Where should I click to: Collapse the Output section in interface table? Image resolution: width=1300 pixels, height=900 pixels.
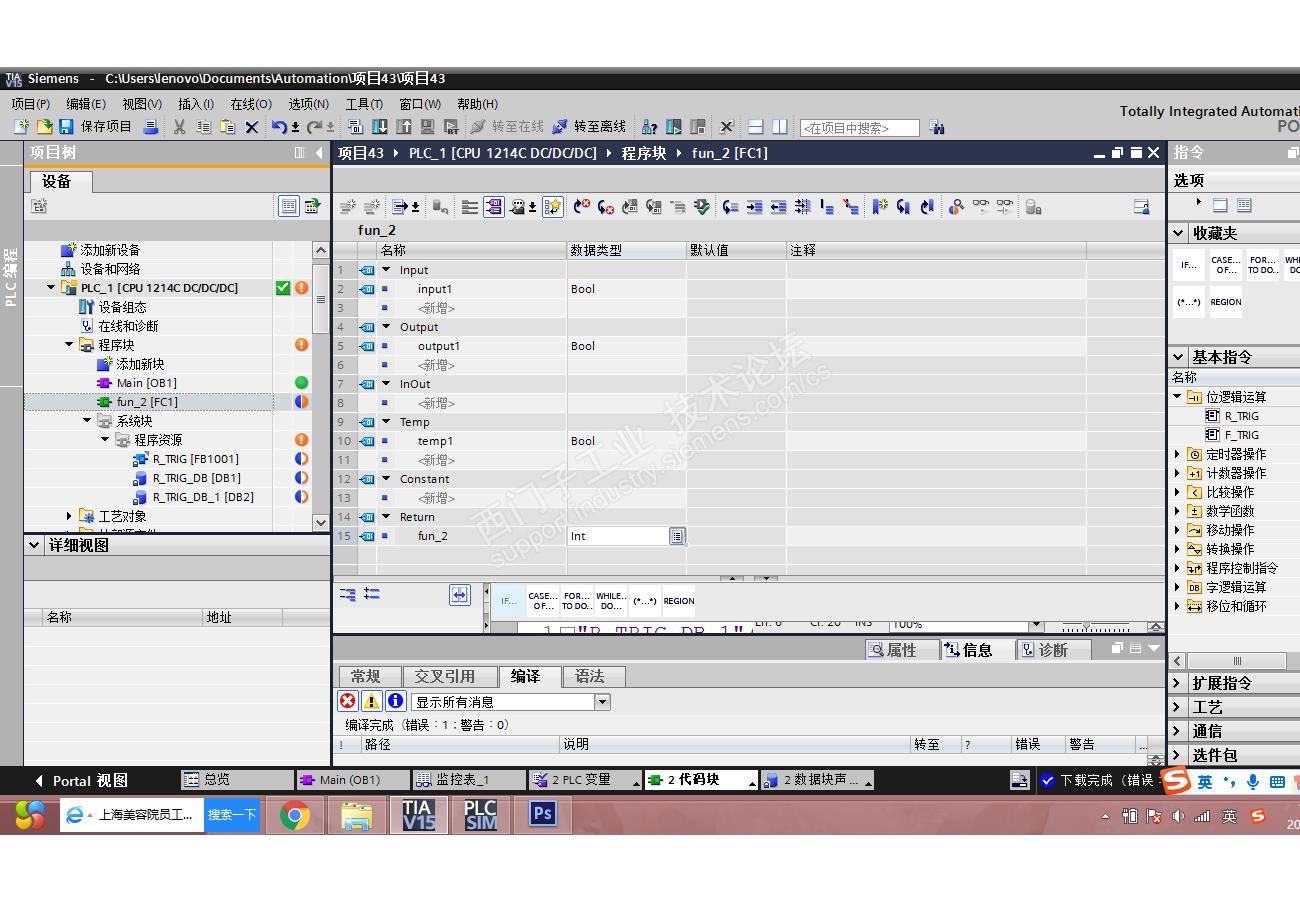[x=387, y=327]
